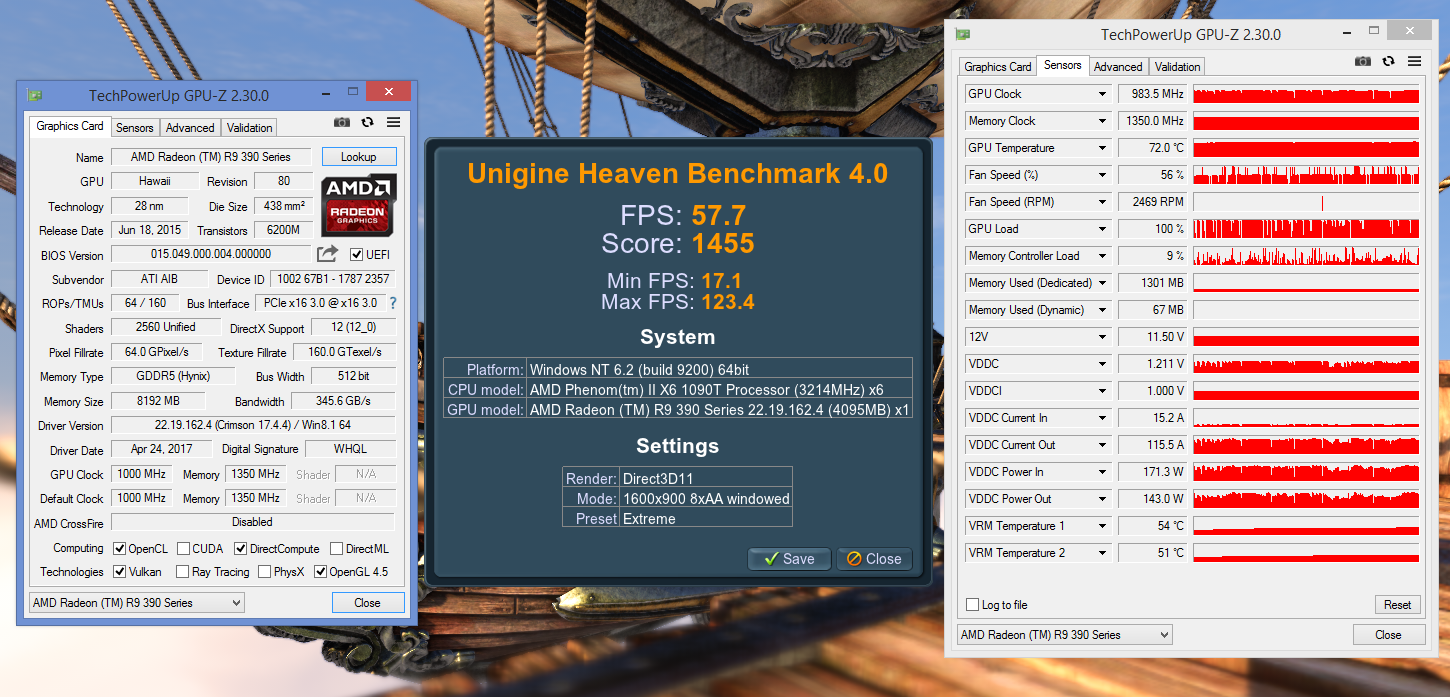
Task: Click the Lookup button
Action: (x=359, y=157)
